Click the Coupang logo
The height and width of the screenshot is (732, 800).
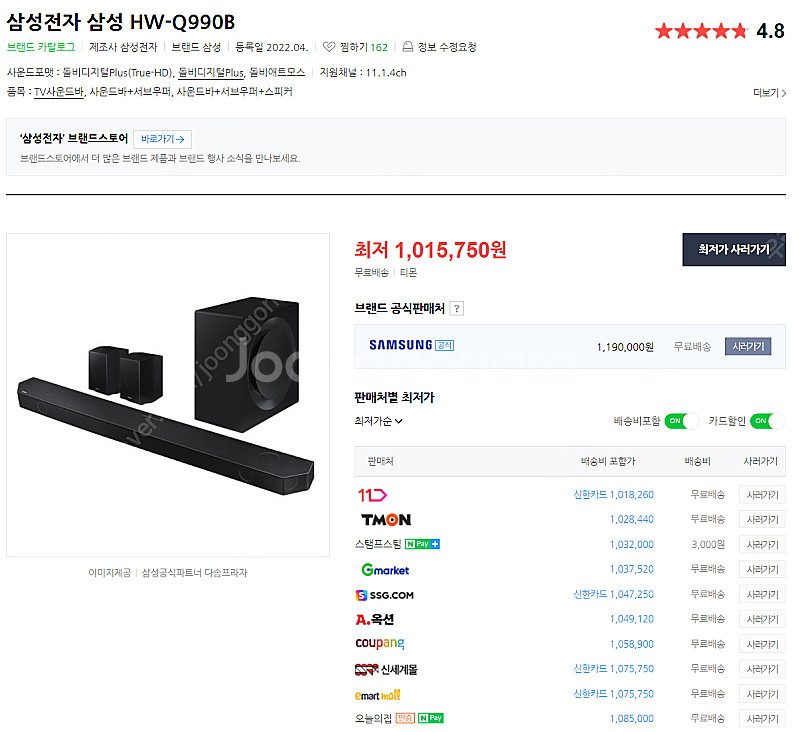coord(379,644)
